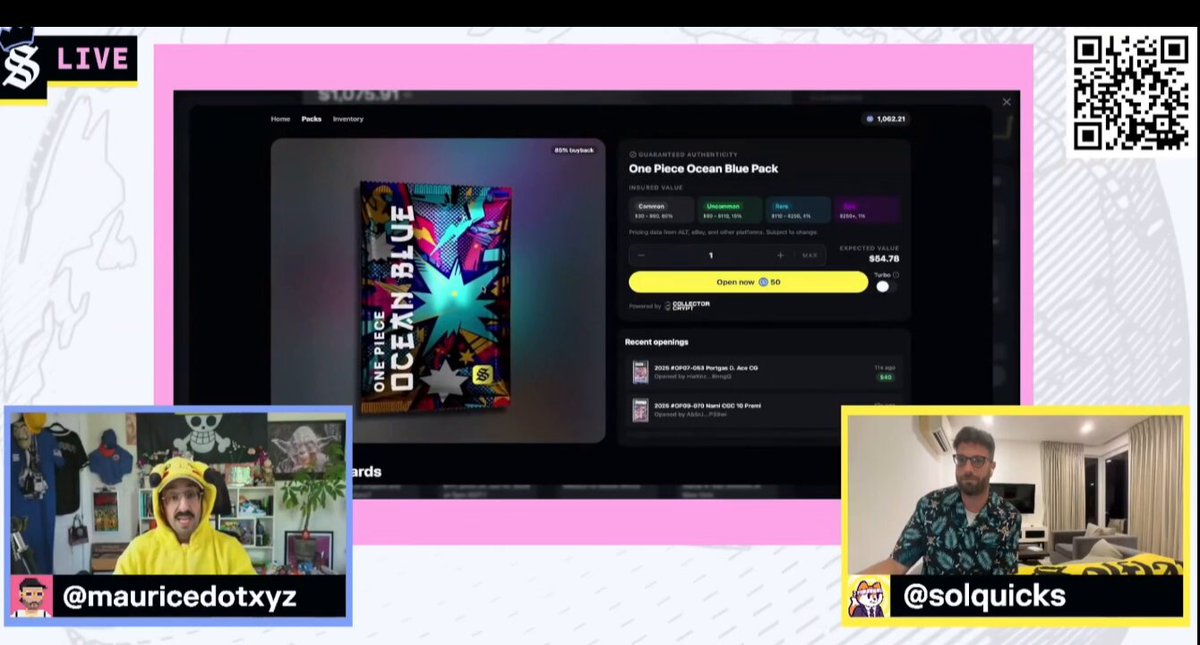Click the coin icon beside balance
This screenshot has height=645, width=1200.
(x=870, y=119)
